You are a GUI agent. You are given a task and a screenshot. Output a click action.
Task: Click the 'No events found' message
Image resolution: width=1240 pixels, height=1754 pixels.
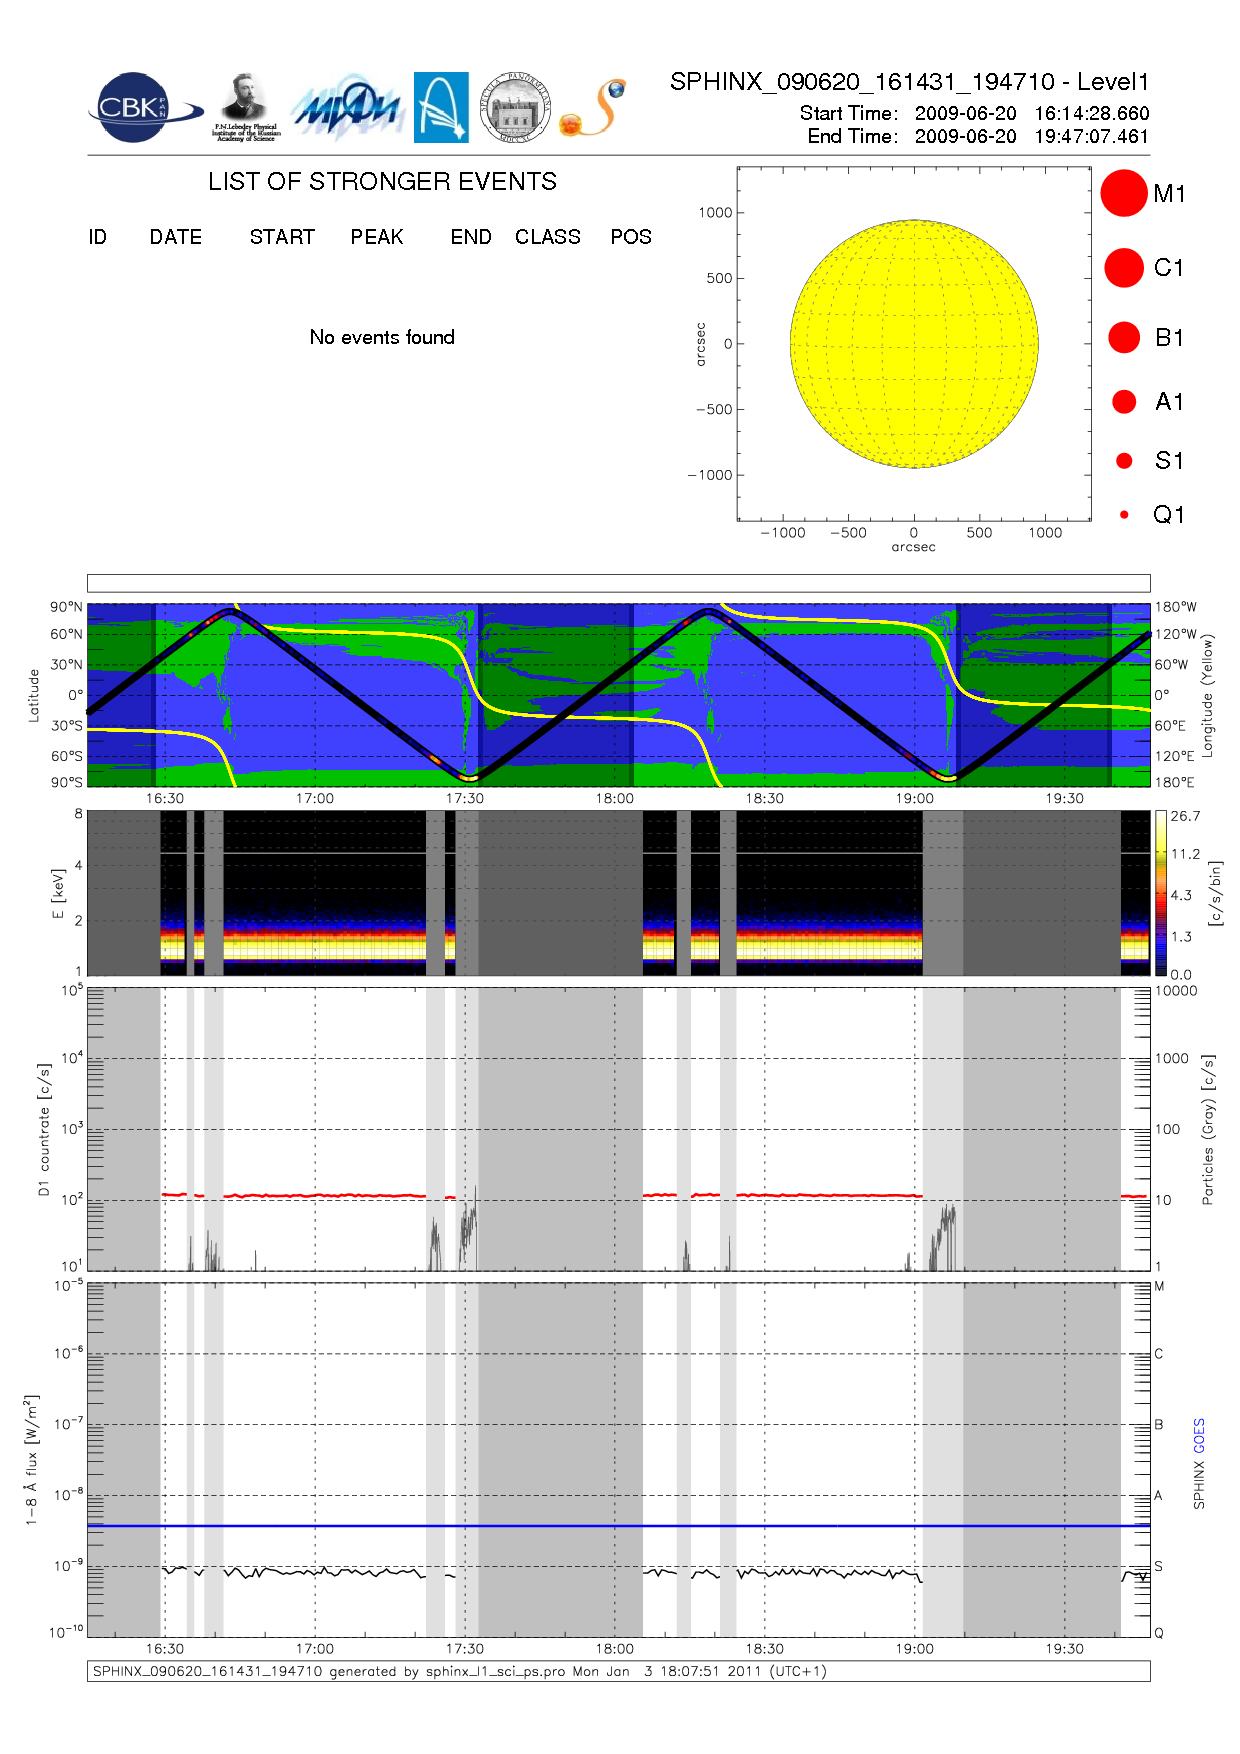[382, 337]
